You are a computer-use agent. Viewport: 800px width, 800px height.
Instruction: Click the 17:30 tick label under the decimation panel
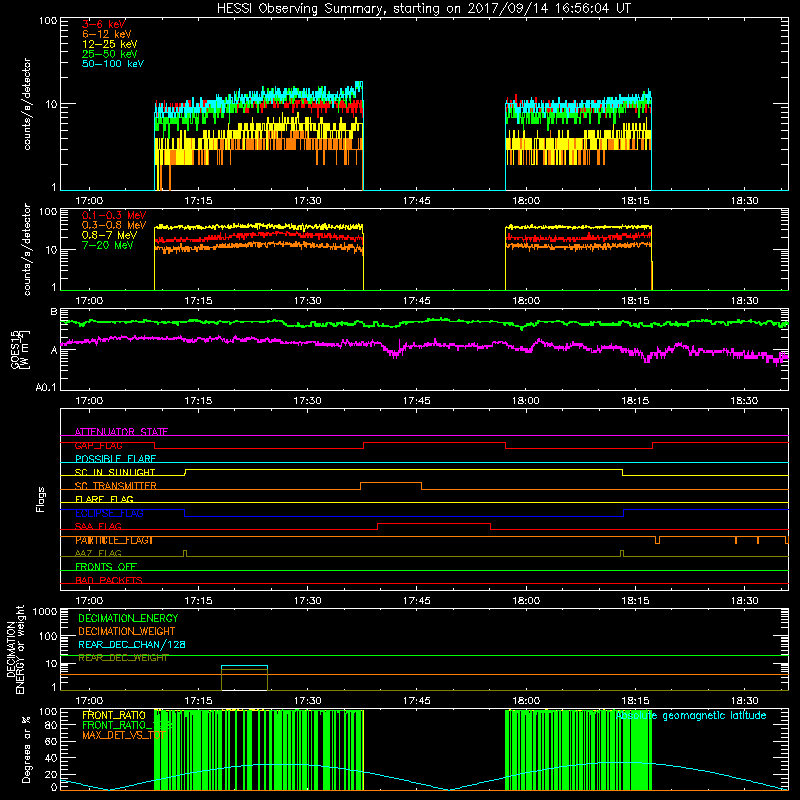click(307, 701)
